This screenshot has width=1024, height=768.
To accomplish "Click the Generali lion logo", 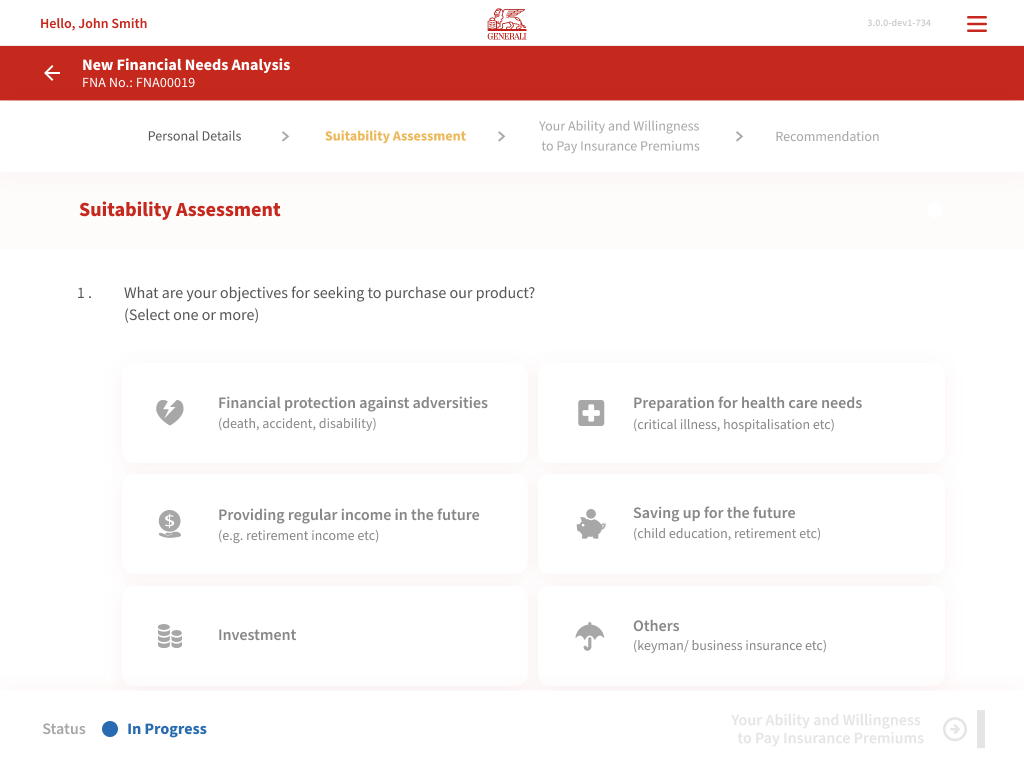I will tap(507, 24).
